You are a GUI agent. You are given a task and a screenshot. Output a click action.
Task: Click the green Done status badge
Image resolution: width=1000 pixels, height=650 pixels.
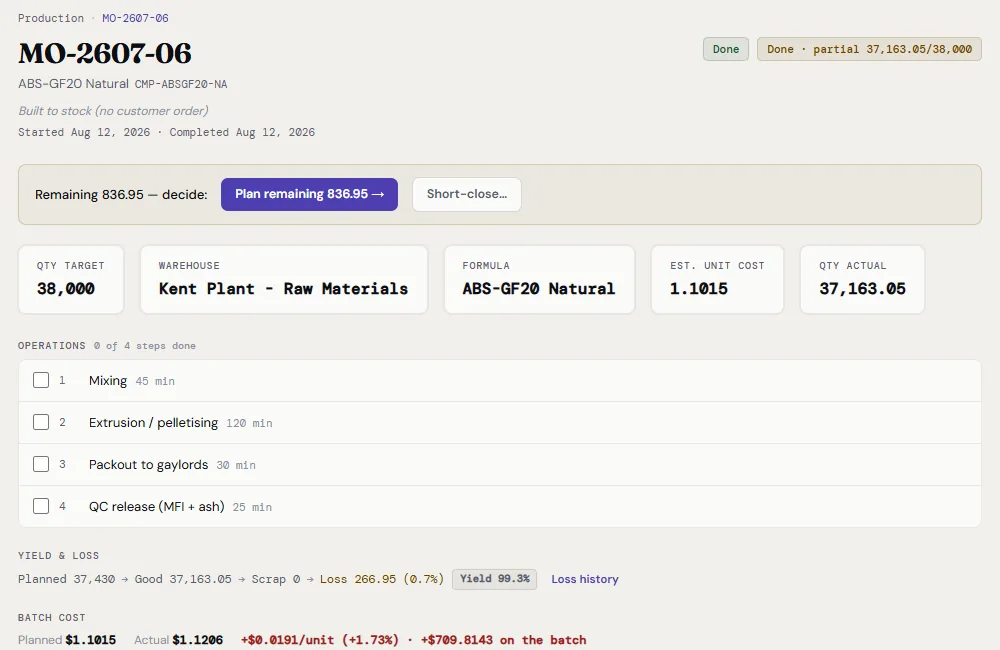pos(726,49)
